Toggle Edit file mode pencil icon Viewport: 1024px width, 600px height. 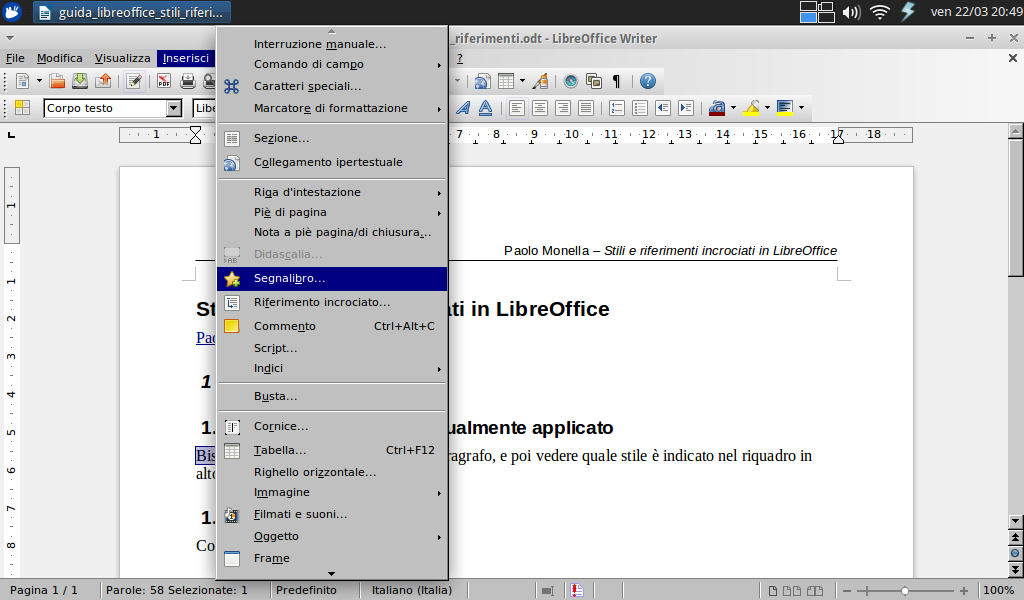pyautogui.click(x=135, y=81)
